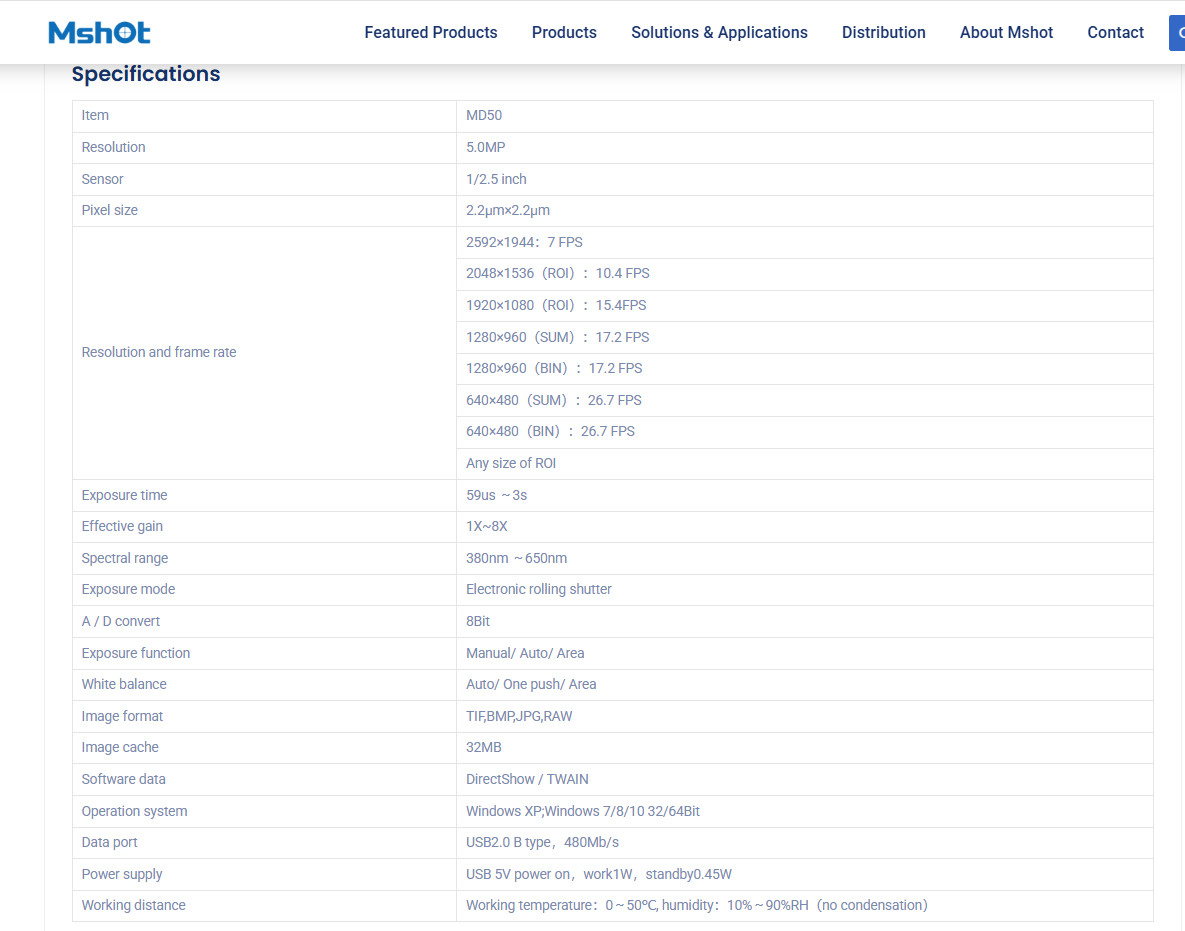Select the Exposure time label cell
This screenshot has height=931, width=1185.
pos(265,495)
